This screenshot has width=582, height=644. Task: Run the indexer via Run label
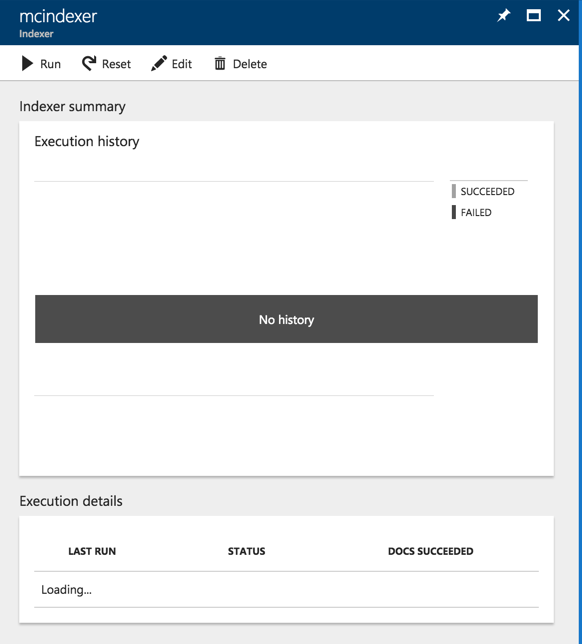pos(50,64)
